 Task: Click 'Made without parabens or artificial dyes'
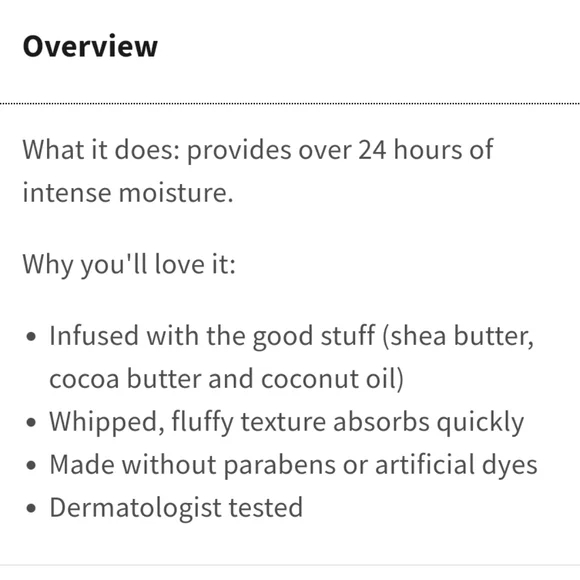293,465
